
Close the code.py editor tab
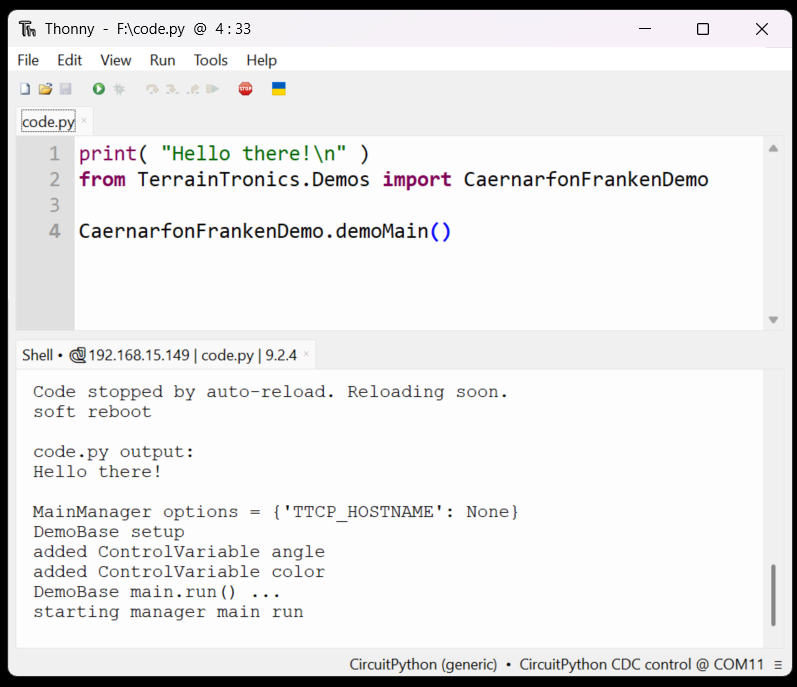[x=84, y=121]
